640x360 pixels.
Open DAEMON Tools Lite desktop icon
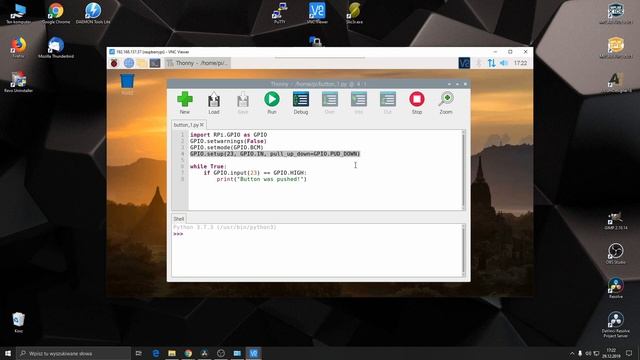[x=93, y=13]
